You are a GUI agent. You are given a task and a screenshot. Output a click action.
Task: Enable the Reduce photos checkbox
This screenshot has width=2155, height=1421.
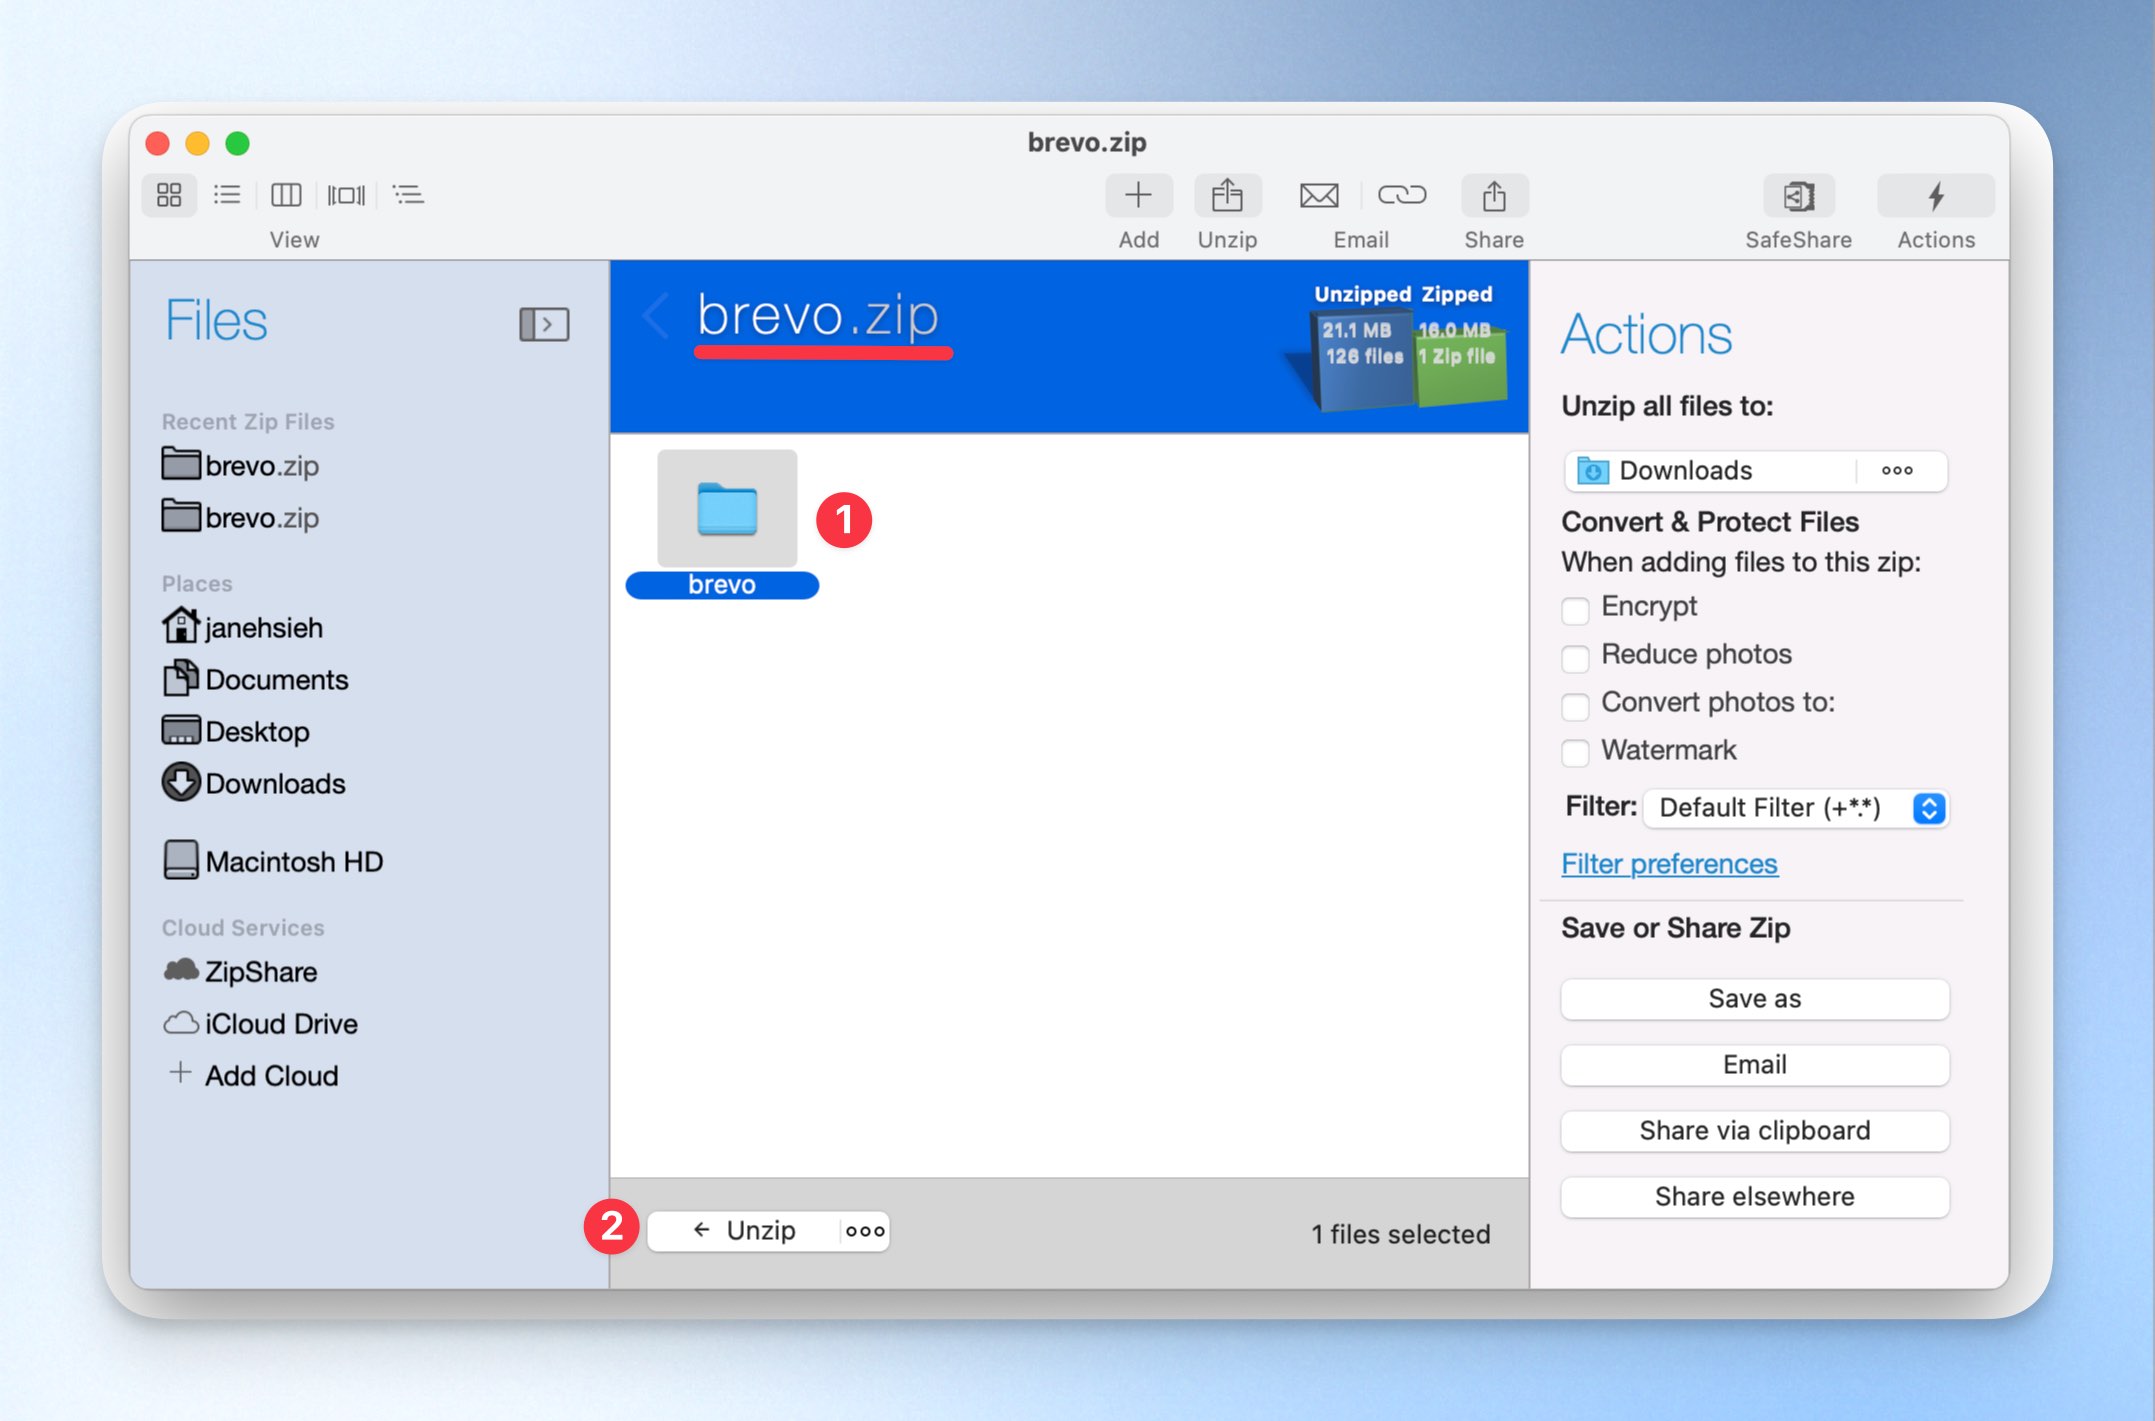(1575, 657)
